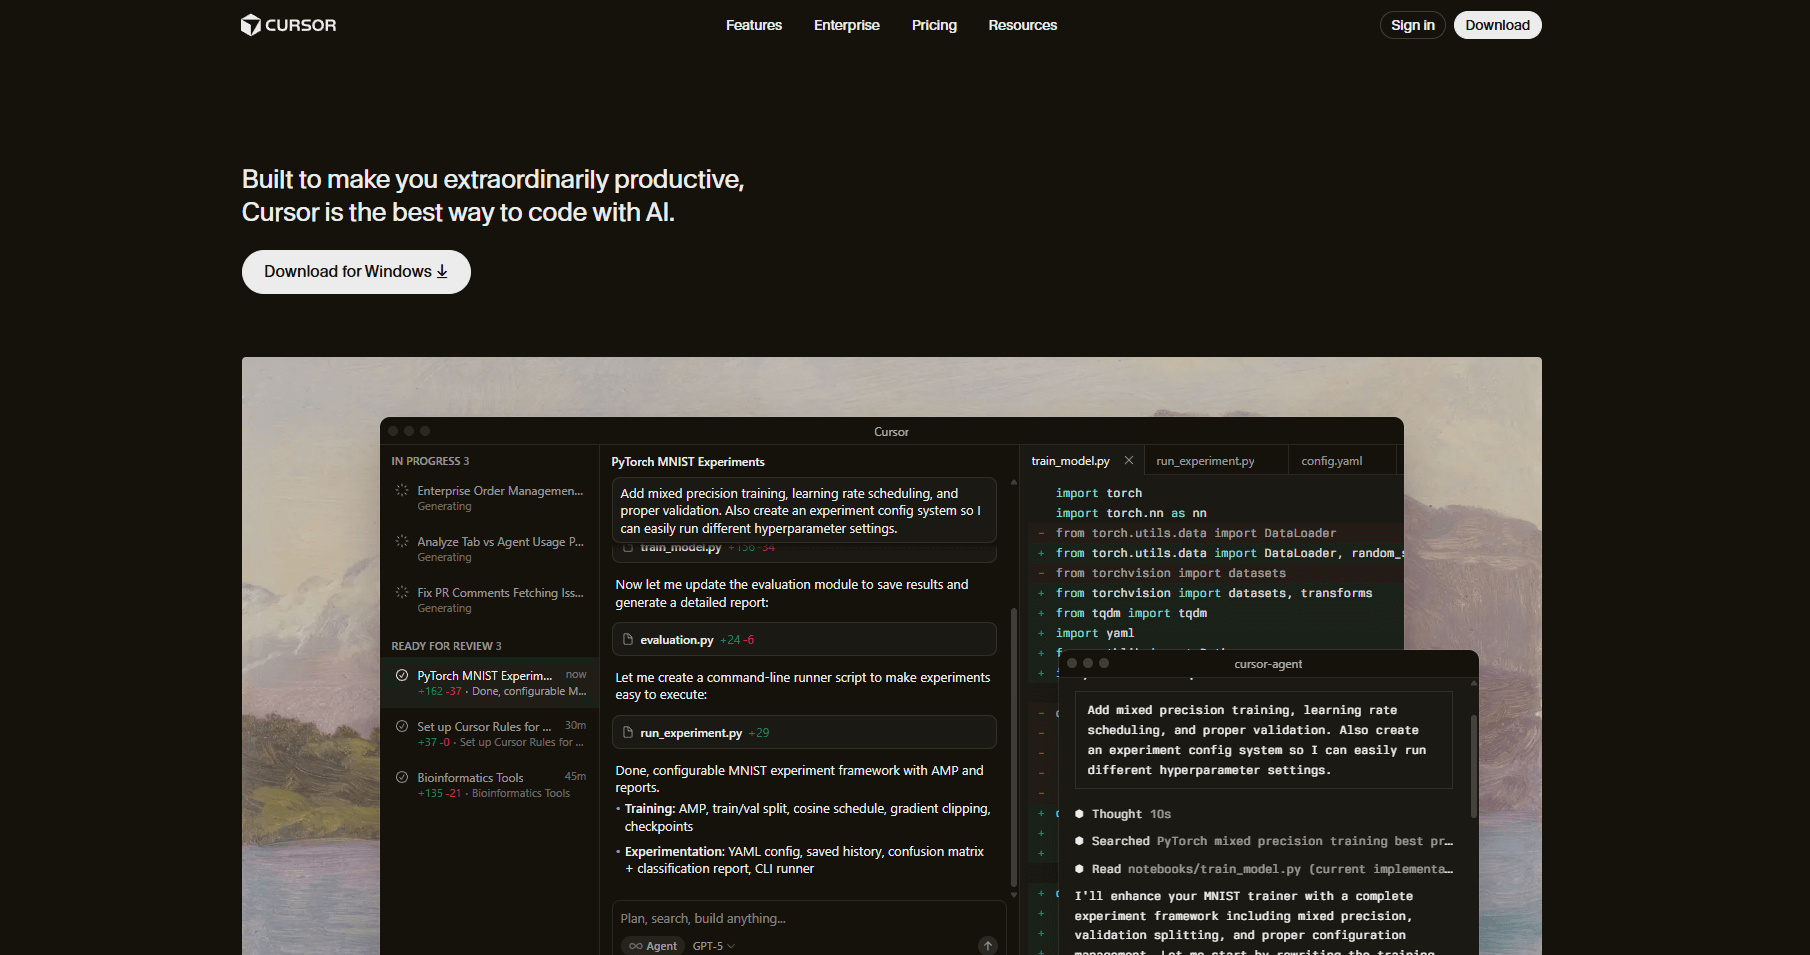Click Searched PyTorch mixed precision step
1810x955 pixels.
pos(1263,841)
